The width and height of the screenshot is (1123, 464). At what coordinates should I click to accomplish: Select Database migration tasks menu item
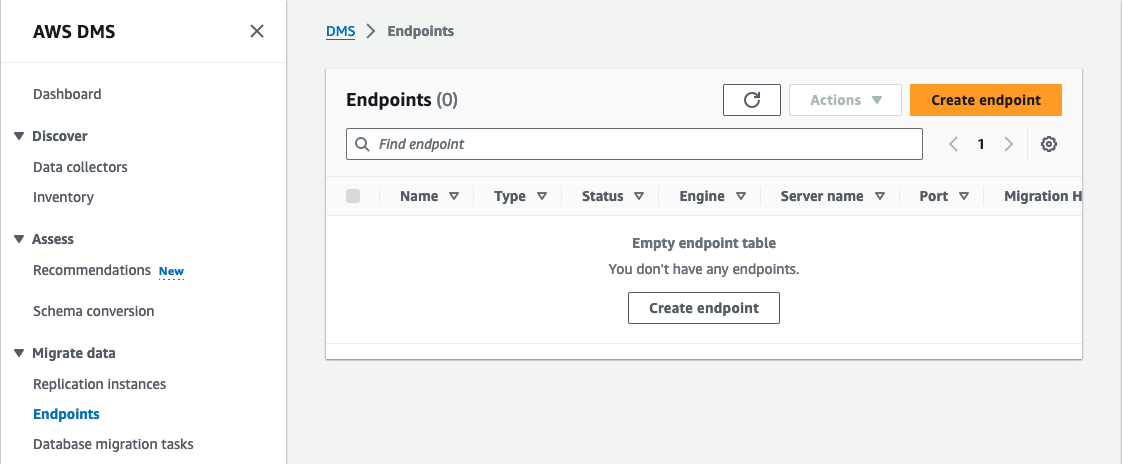tap(113, 444)
